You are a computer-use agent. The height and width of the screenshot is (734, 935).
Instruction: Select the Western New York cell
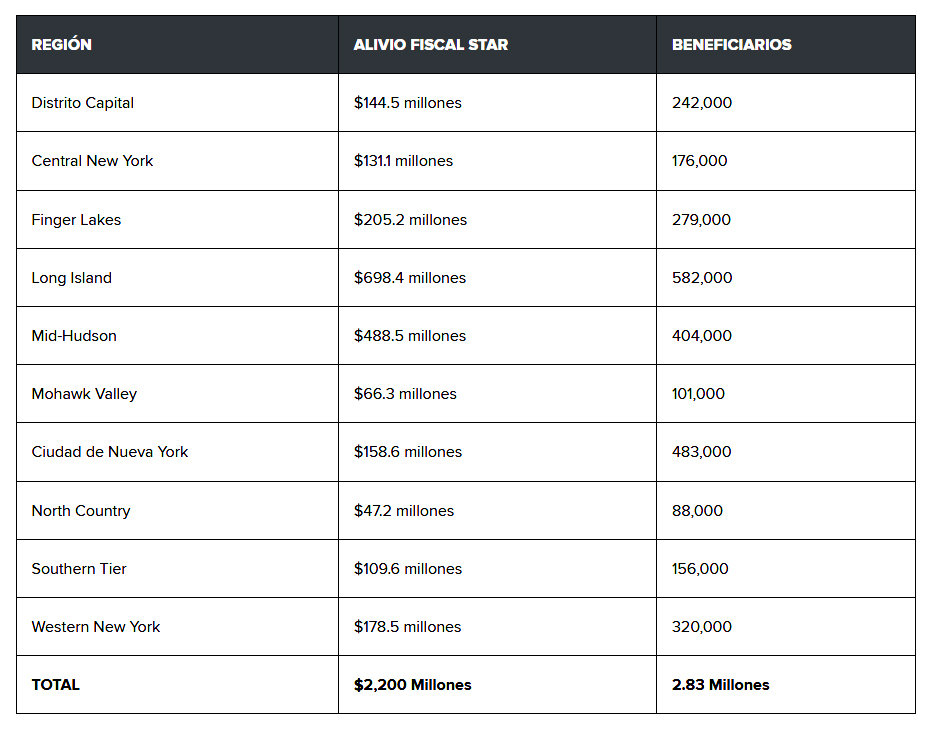tap(96, 627)
